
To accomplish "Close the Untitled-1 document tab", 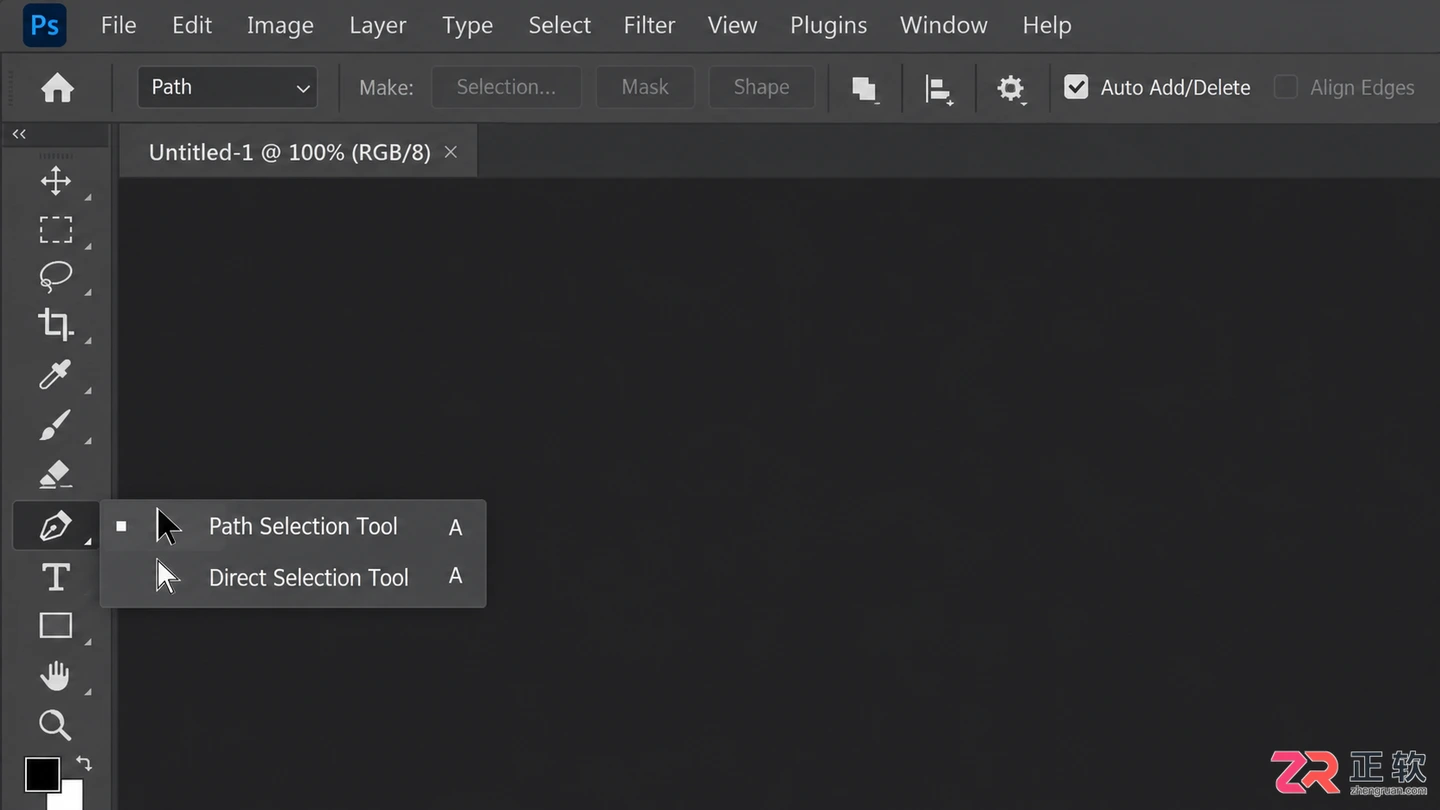I will 451,152.
